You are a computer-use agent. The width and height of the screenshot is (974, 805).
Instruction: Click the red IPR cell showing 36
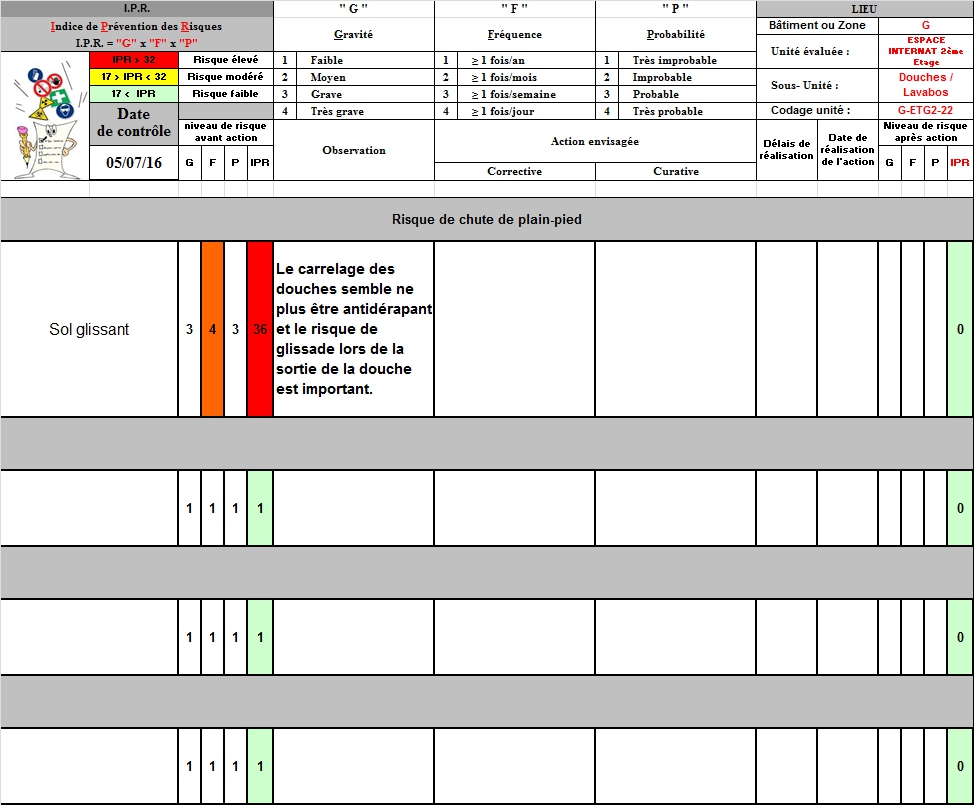(x=259, y=329)
